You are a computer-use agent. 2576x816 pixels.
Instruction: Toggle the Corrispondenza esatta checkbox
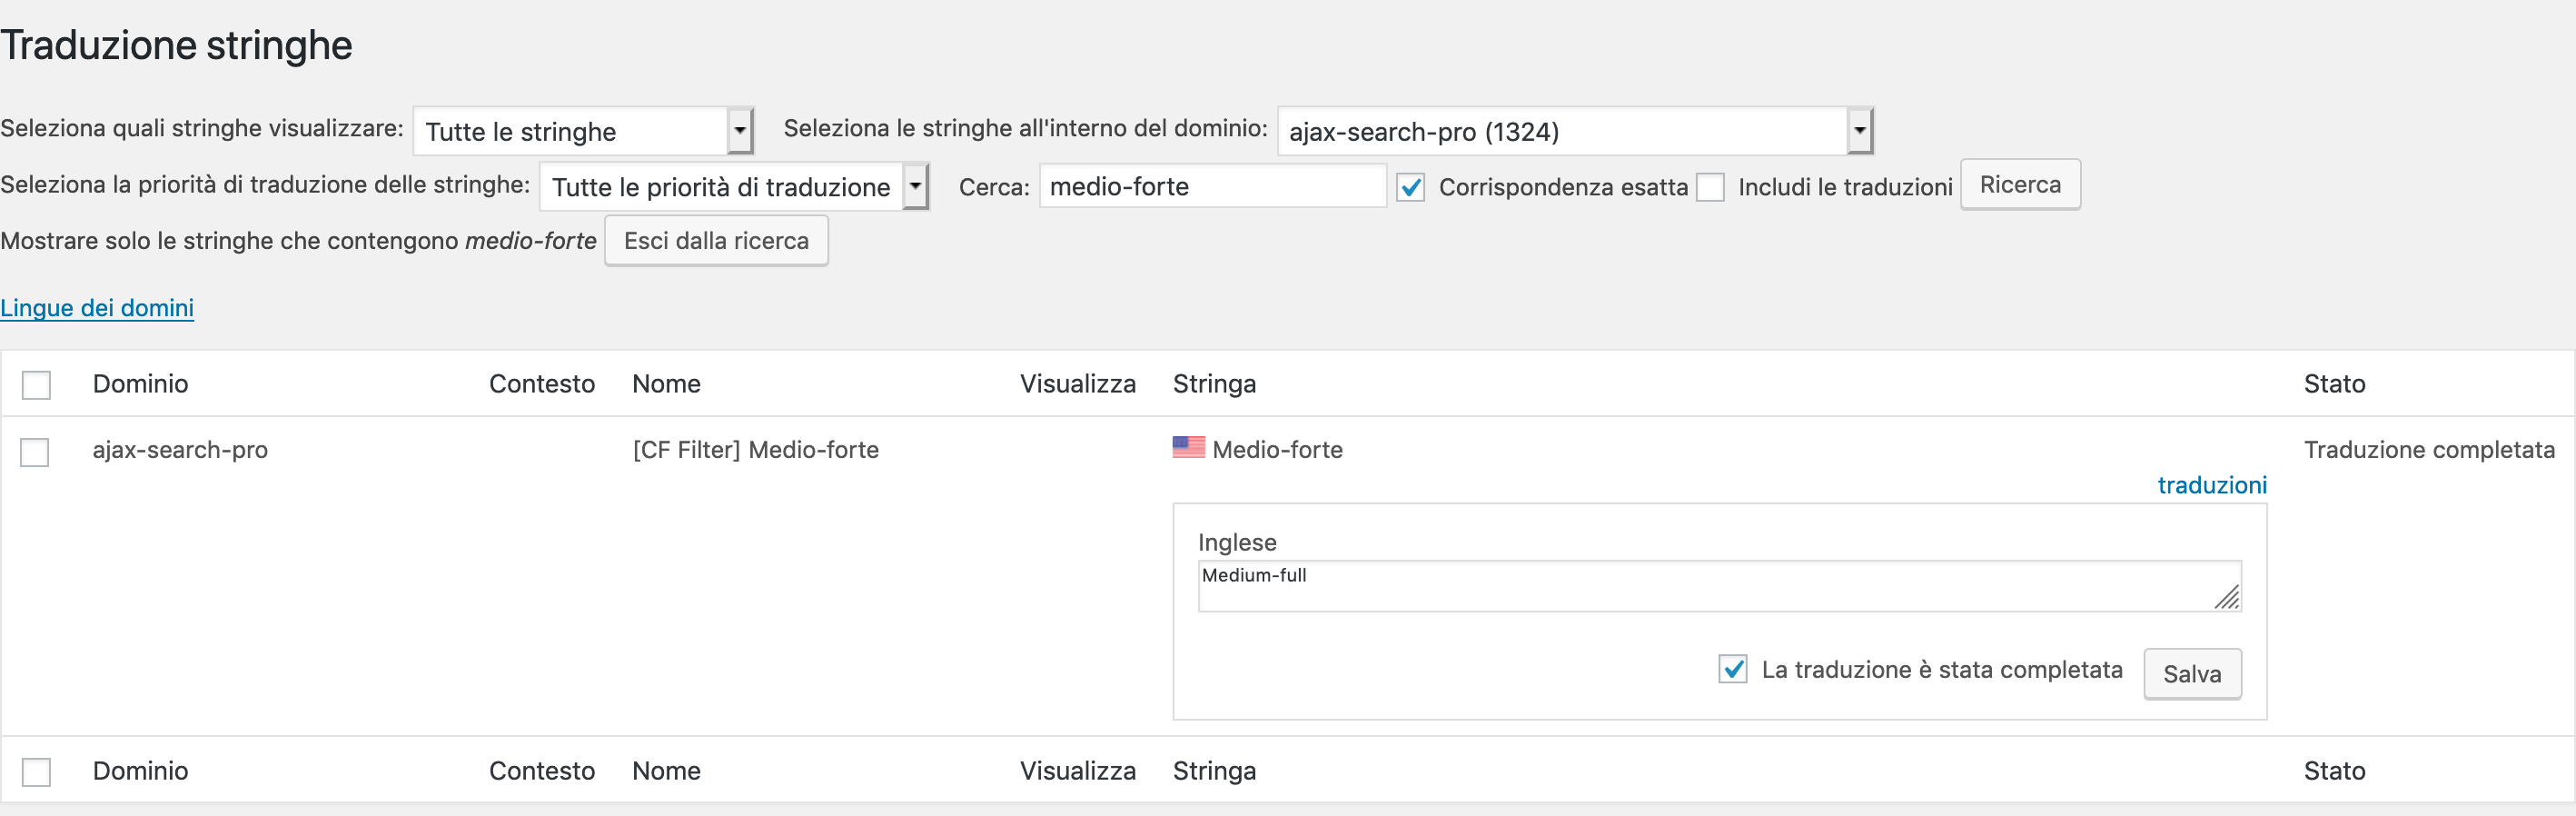click(x=1410, y=187)
